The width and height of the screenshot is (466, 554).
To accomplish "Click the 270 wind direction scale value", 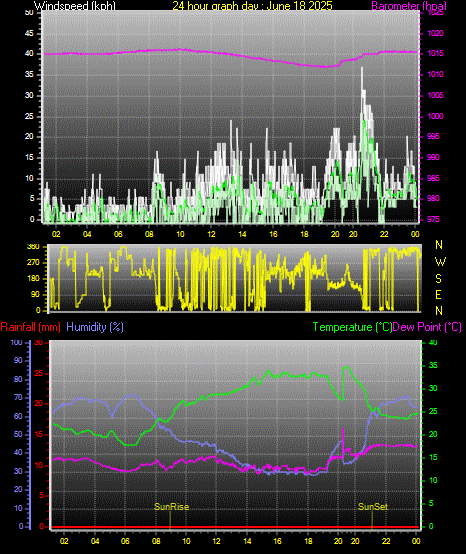I will pyautogui.click(x=33, y=263).
